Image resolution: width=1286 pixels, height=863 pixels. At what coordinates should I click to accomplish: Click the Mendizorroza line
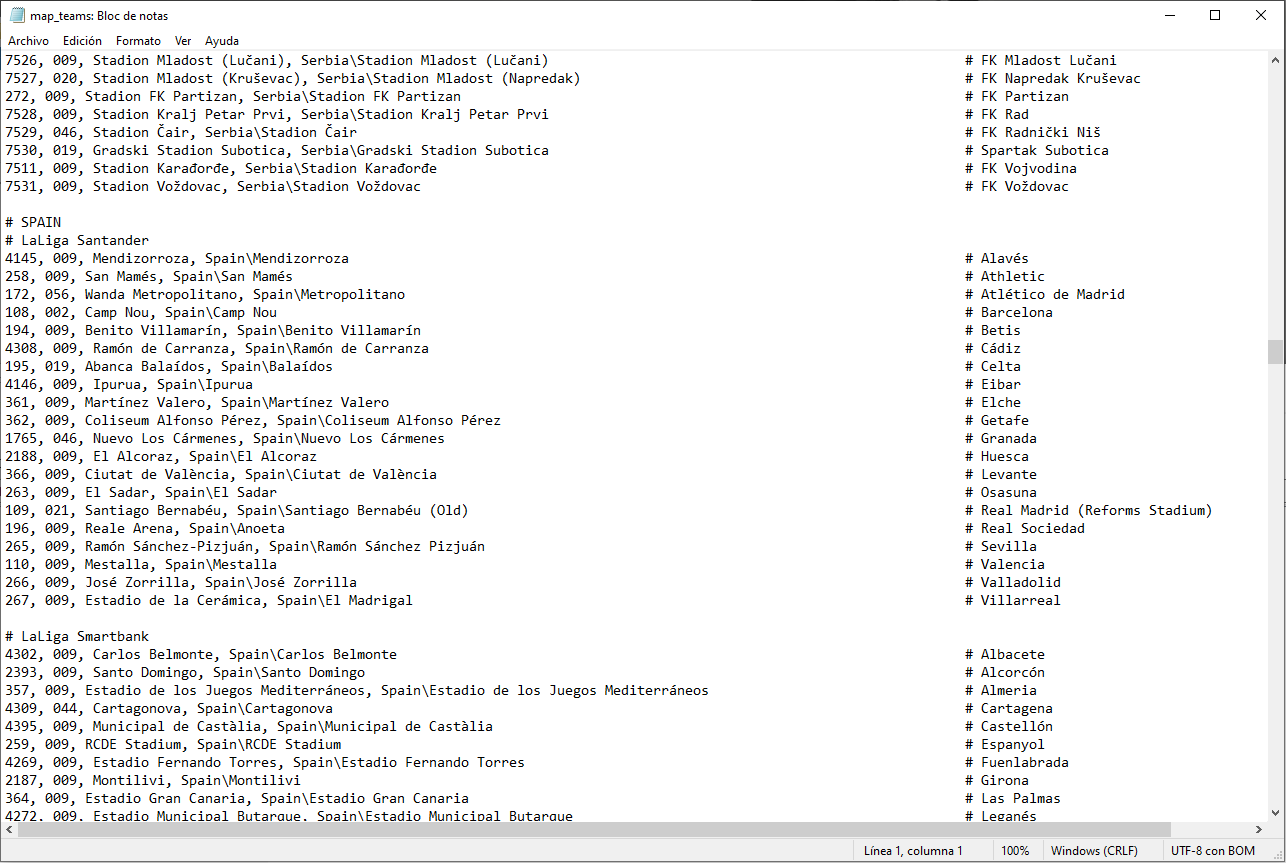(177, 258)
